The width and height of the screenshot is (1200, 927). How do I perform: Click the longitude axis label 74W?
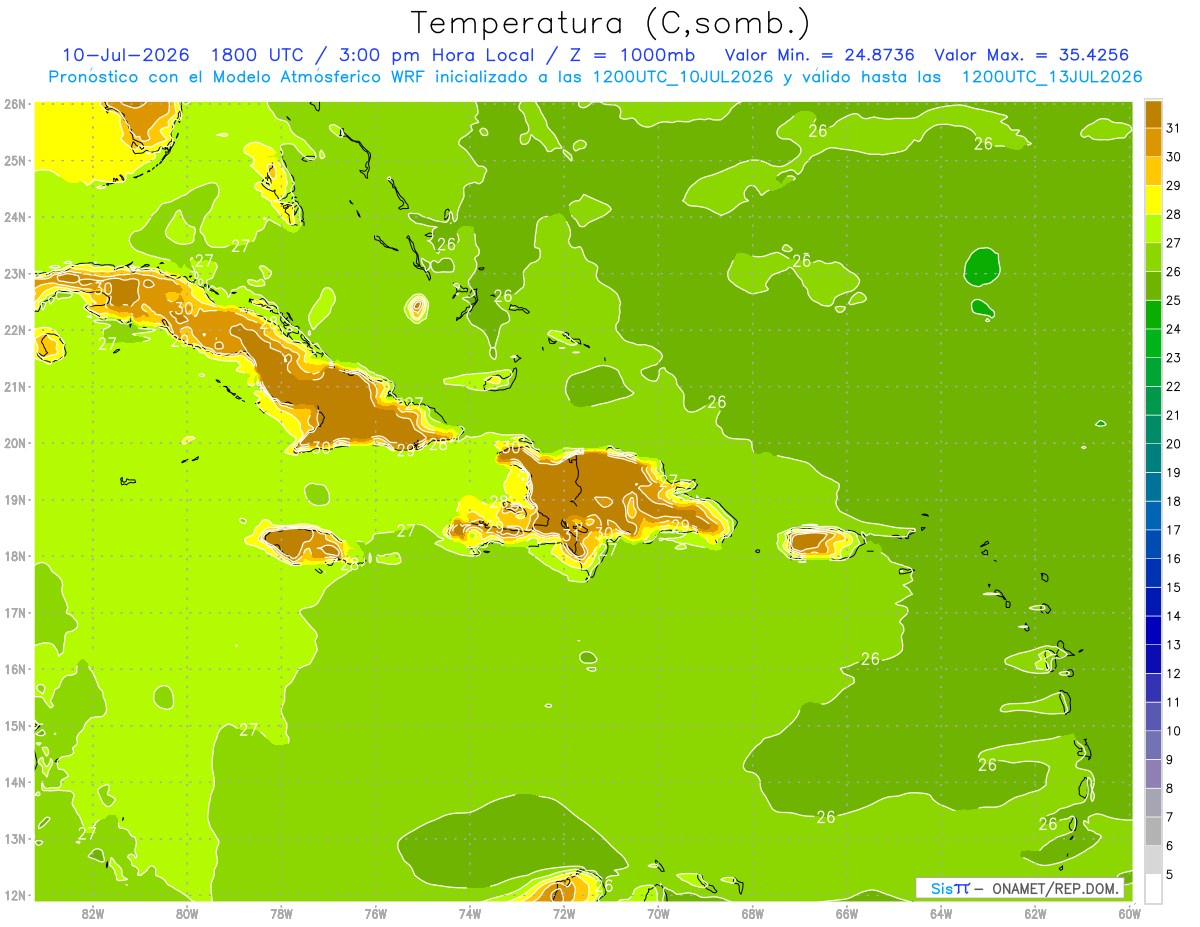pos(470,912)
